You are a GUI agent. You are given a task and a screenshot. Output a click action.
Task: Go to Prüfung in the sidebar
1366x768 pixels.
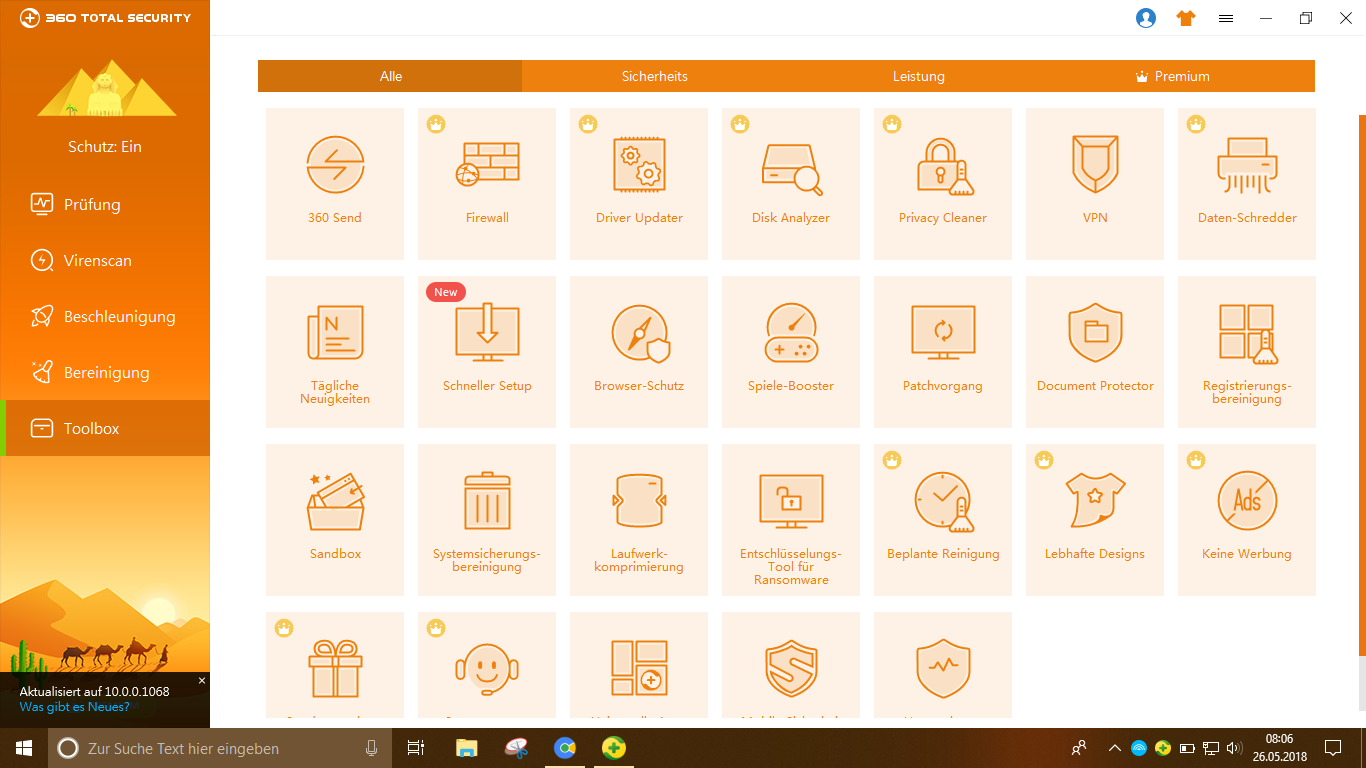coord(105,204)
